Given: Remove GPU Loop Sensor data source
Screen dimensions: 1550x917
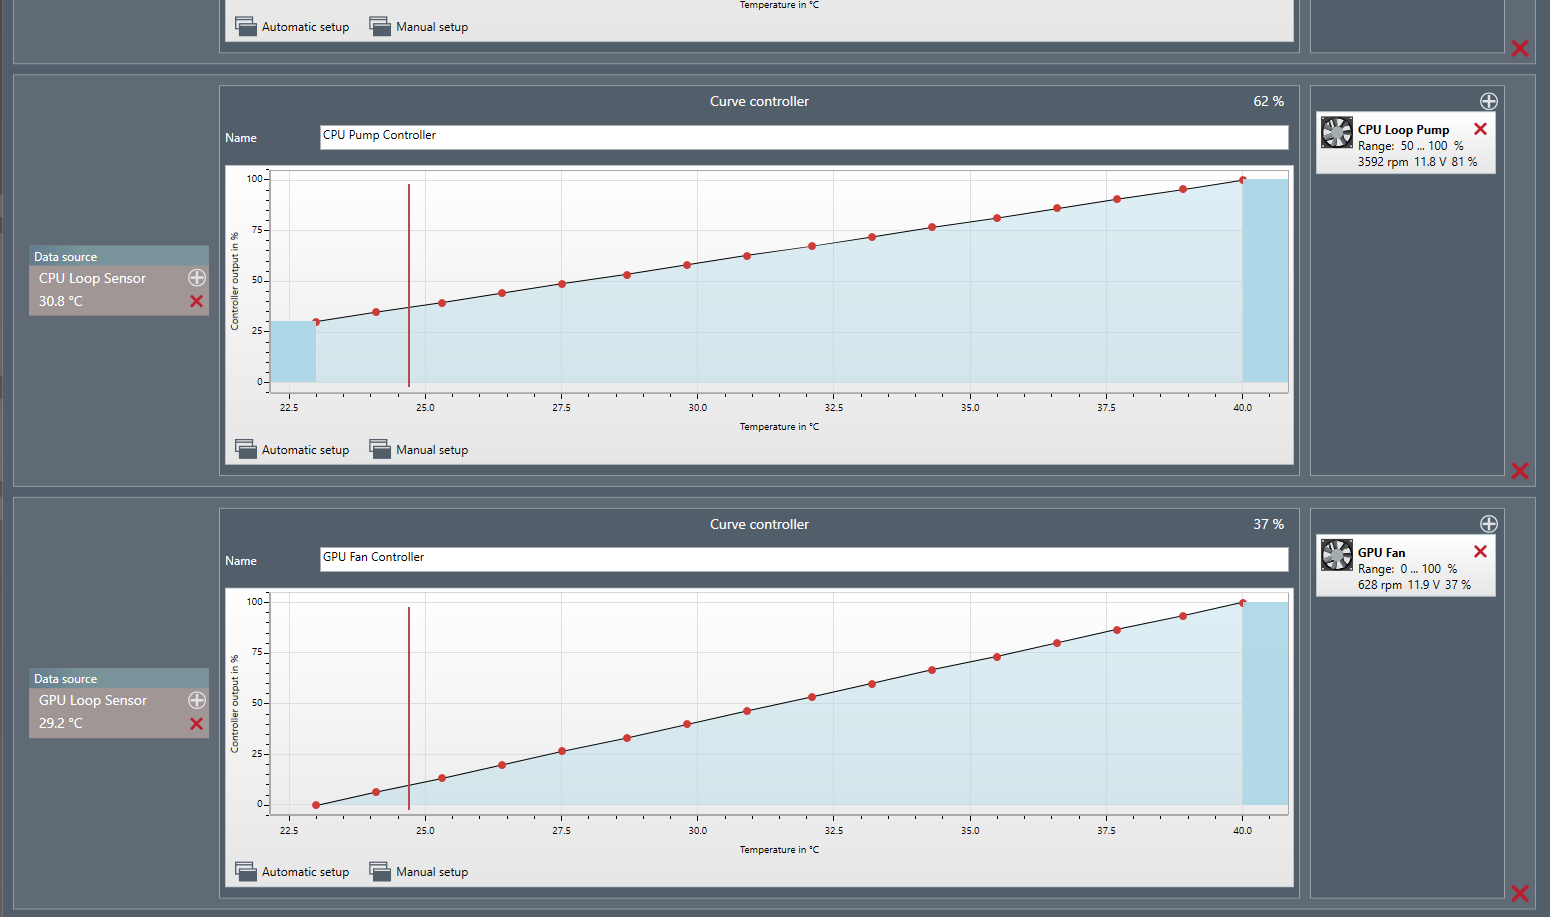Looking at the screenshot, I should [196, 724].
